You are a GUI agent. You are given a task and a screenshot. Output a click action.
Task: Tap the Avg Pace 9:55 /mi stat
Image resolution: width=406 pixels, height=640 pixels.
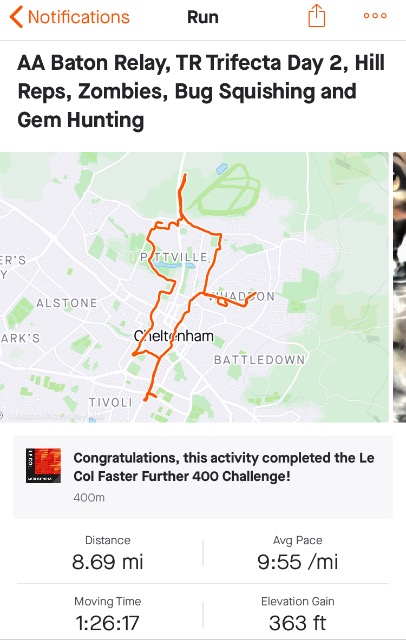tap(297, 553)
